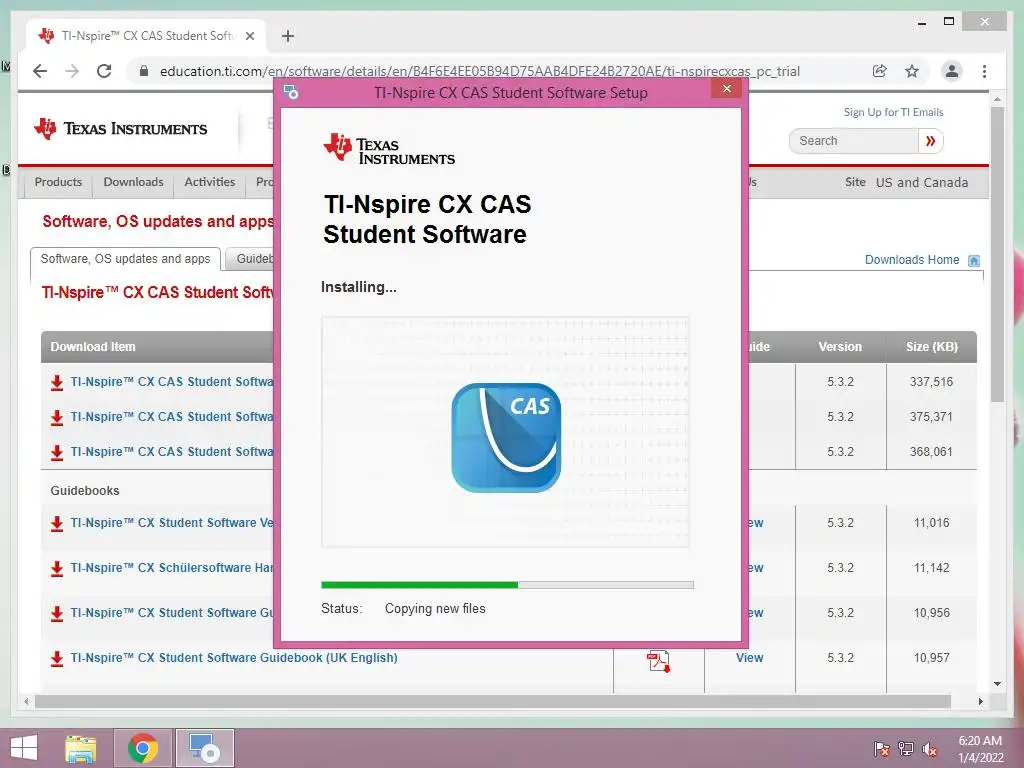This screenshot has width=1024, height=768.
Task: Click the padlock site info icon
Action: coord(144,71)
